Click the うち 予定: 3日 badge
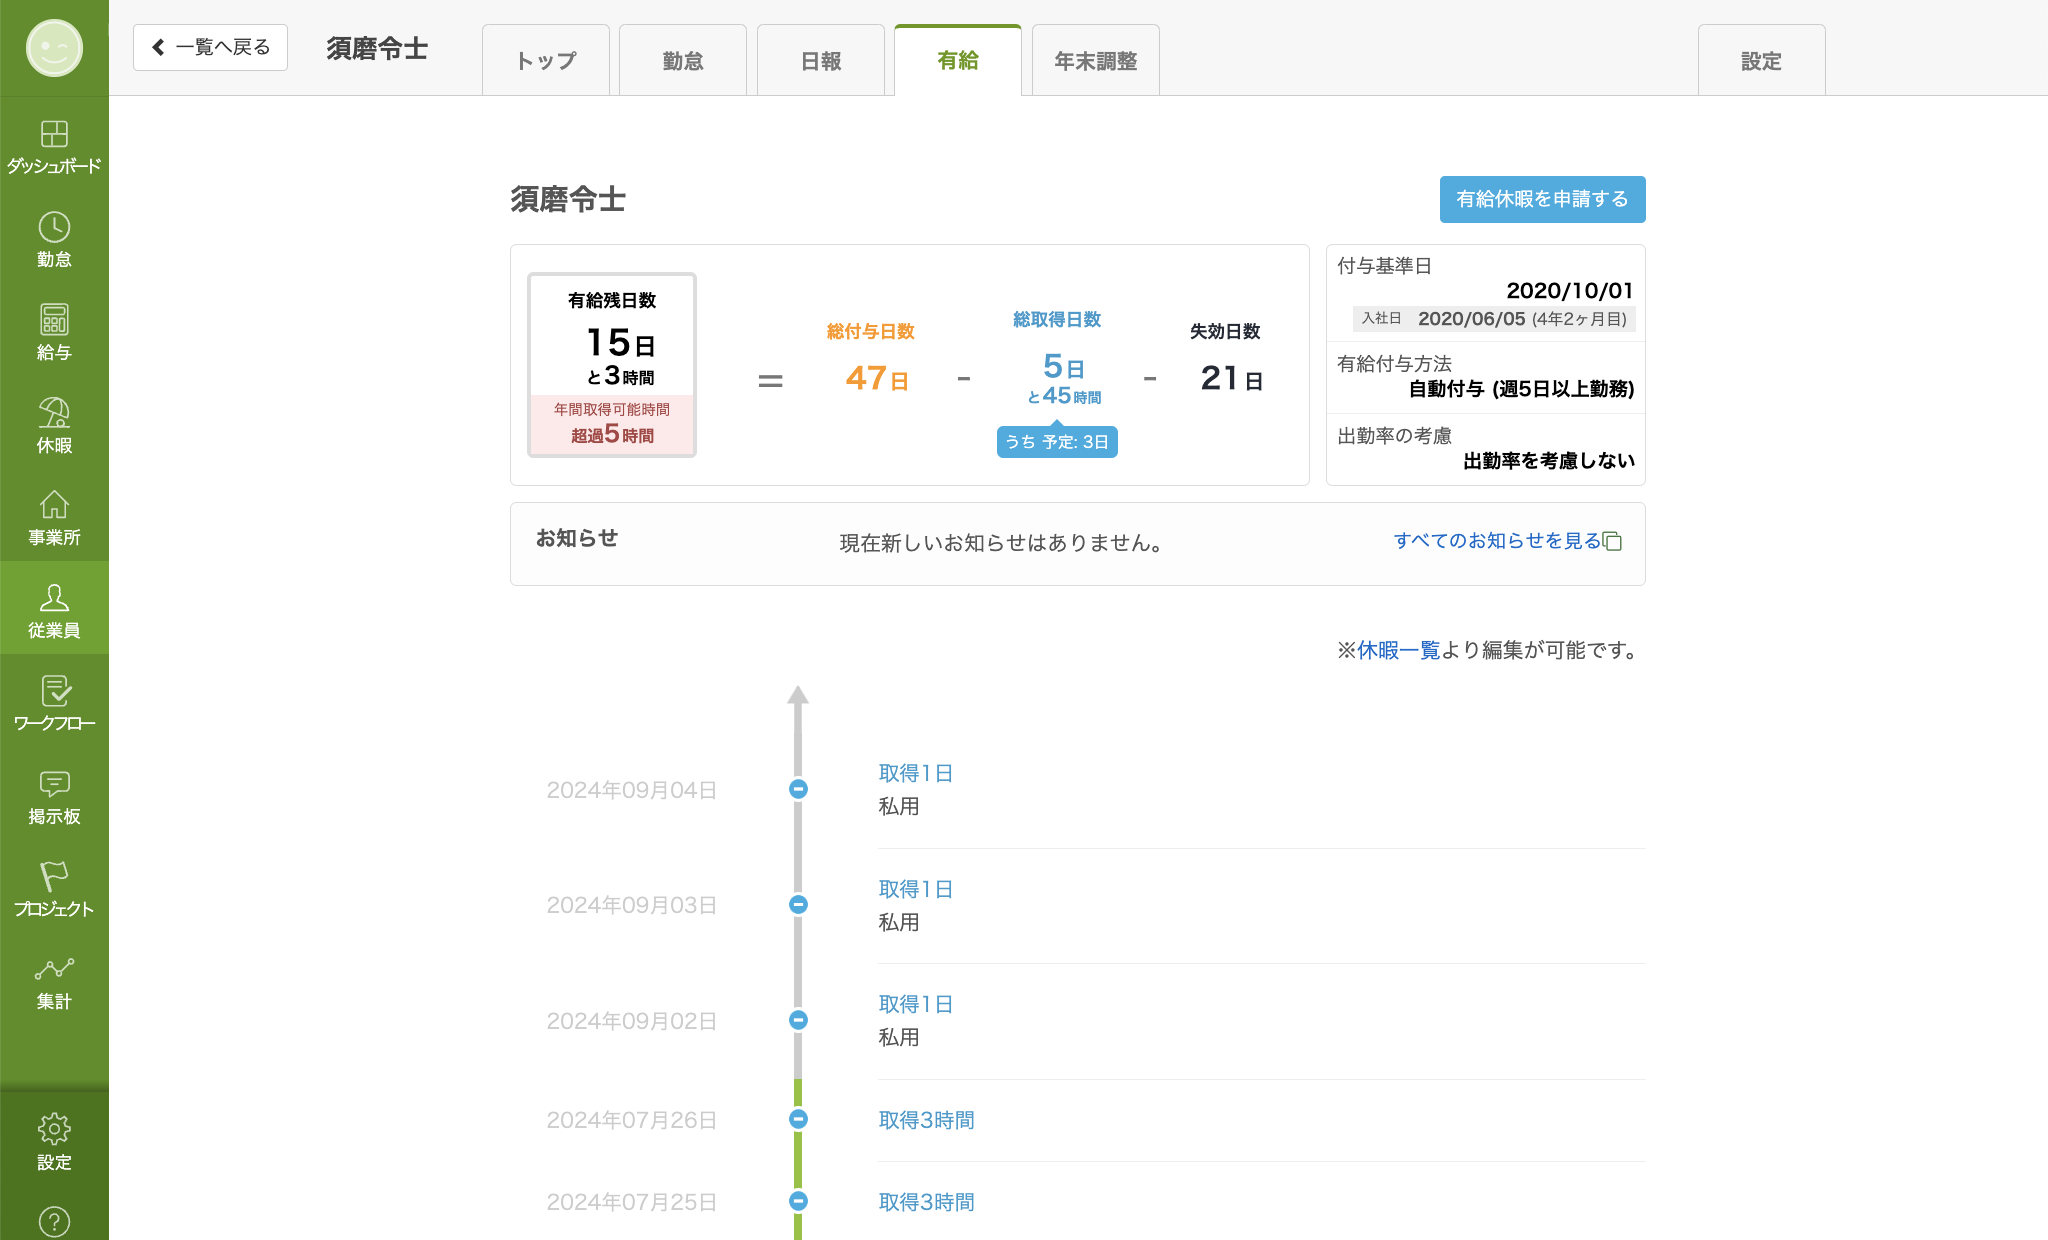 click(1057, 442)
